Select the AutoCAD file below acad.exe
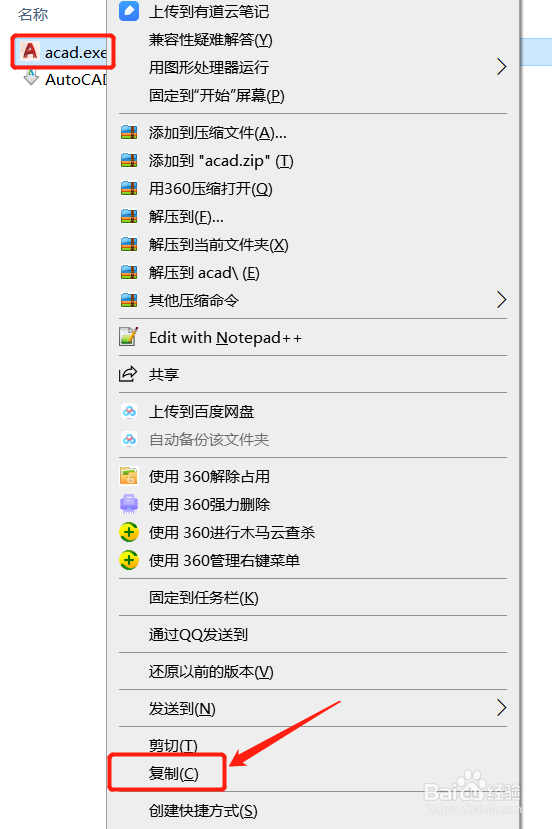This screenshot has width=552, height=829. 65,79
